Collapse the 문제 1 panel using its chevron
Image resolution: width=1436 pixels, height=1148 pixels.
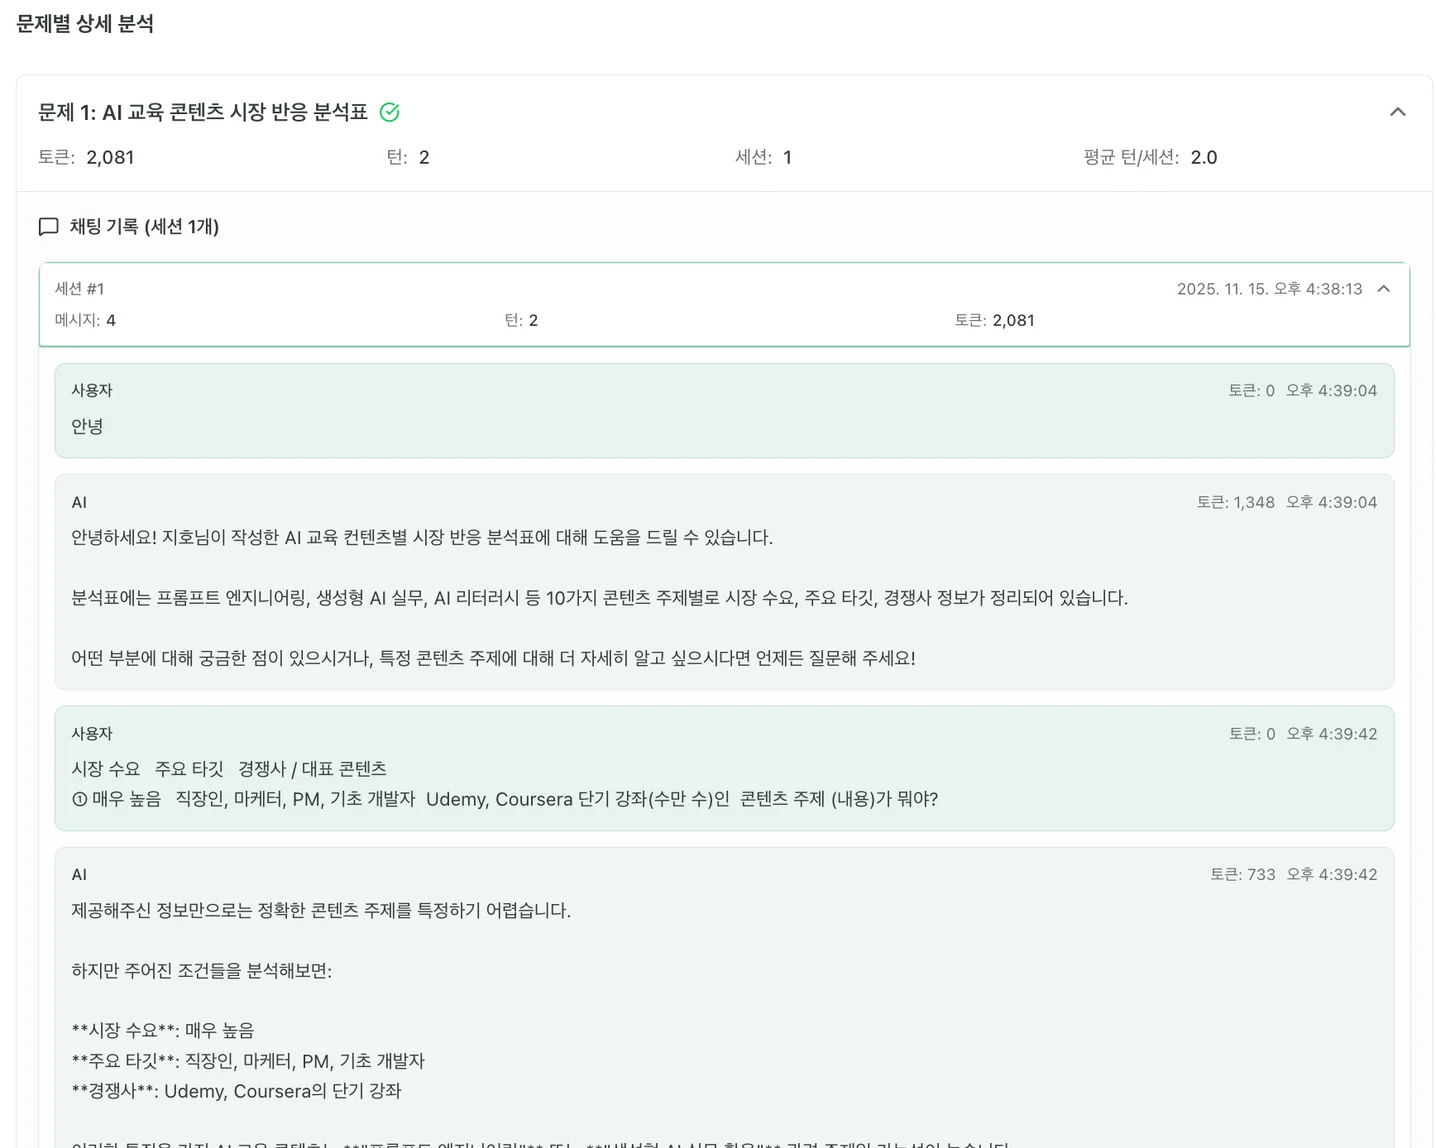(x=1397, y=112)
